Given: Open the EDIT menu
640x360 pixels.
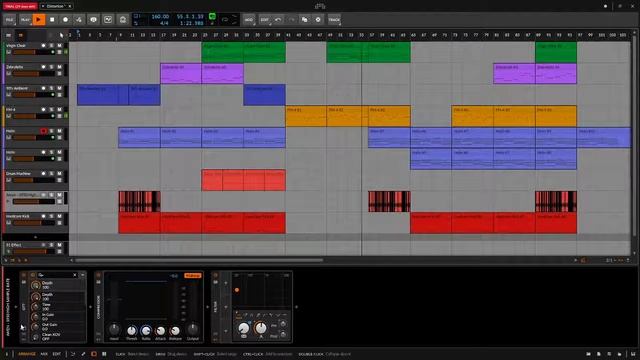Looking at the screenshot, I should pos(265,19).
